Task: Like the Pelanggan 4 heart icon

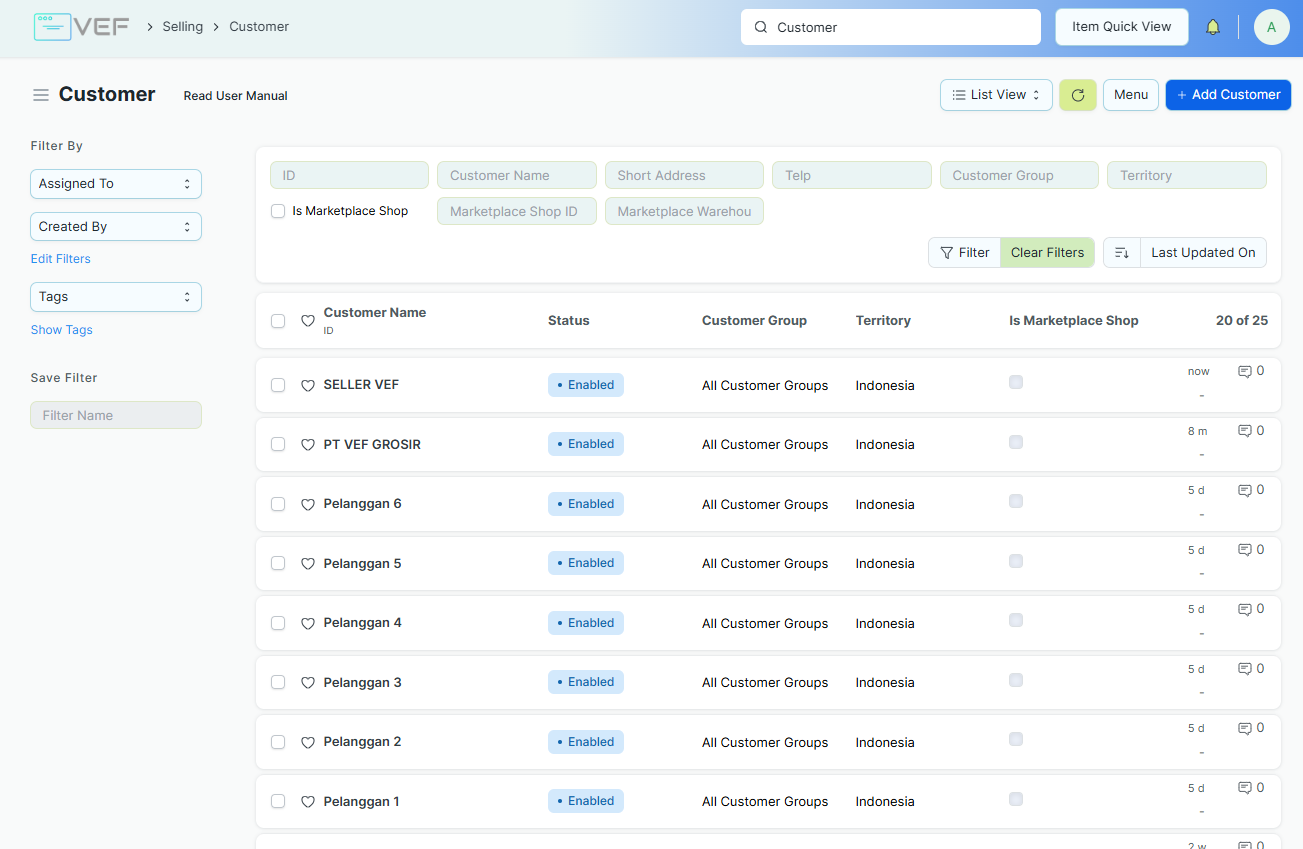Action: point(308,623)
